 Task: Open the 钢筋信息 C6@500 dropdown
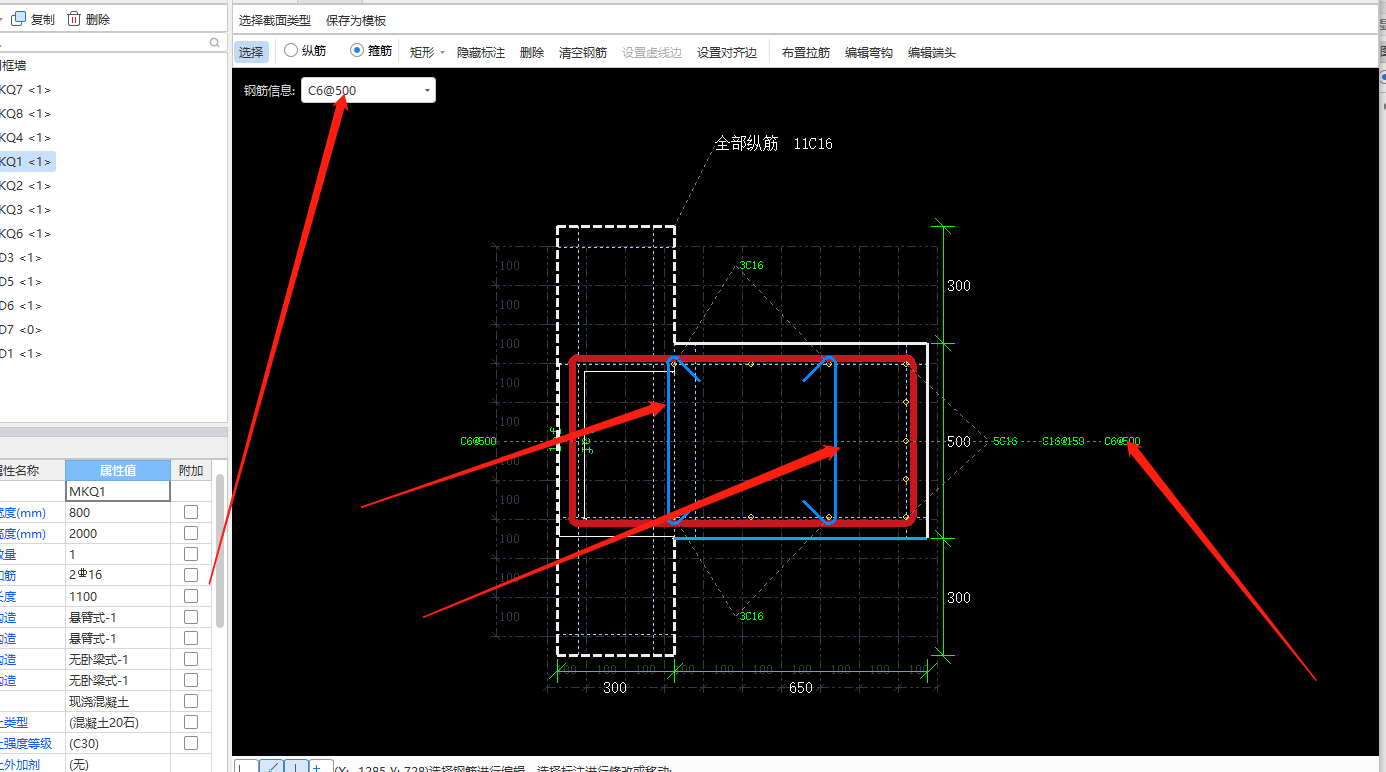368,90
